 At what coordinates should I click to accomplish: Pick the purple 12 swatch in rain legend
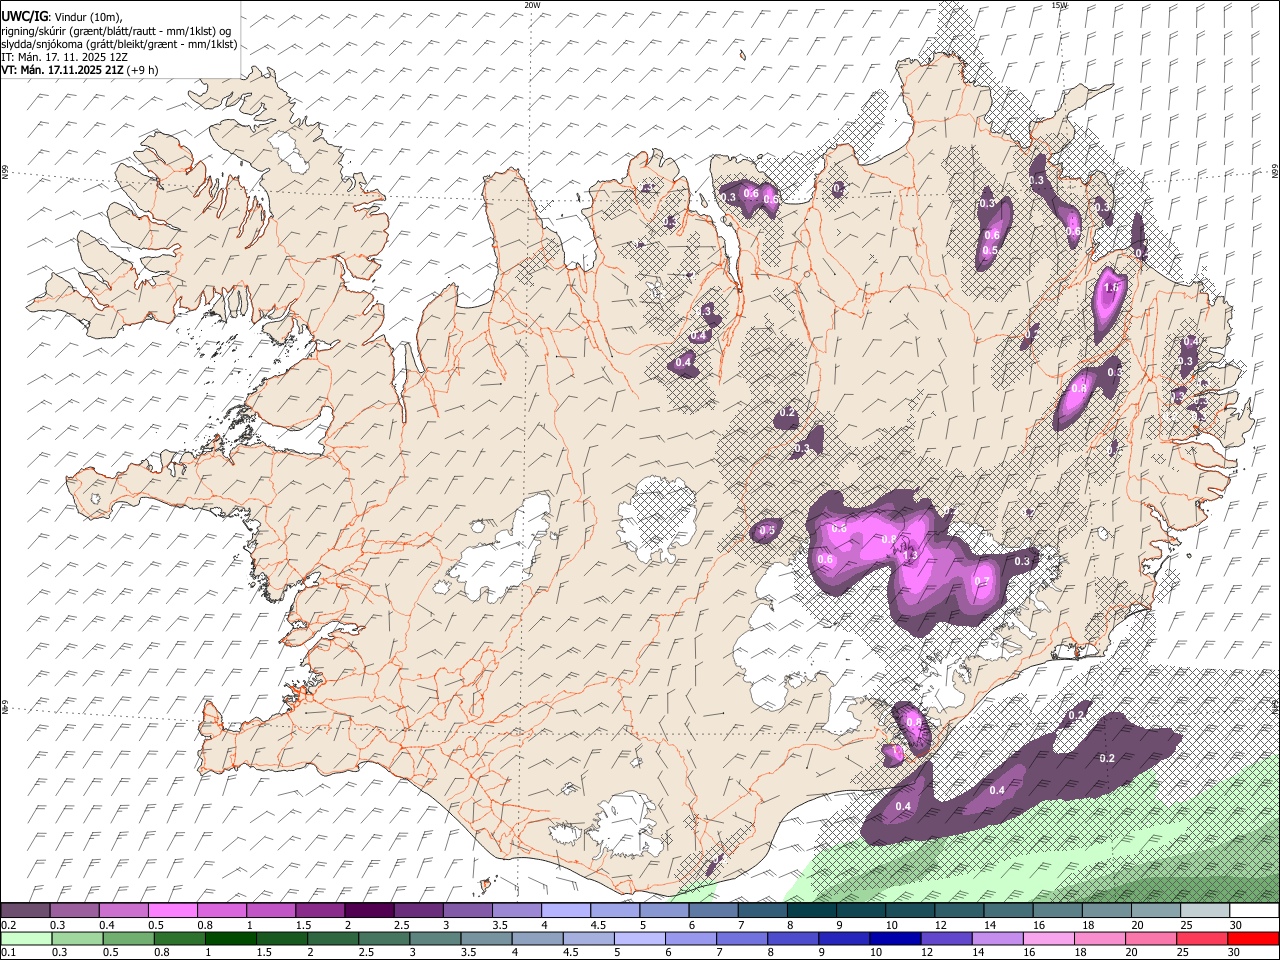click(947, 938)
